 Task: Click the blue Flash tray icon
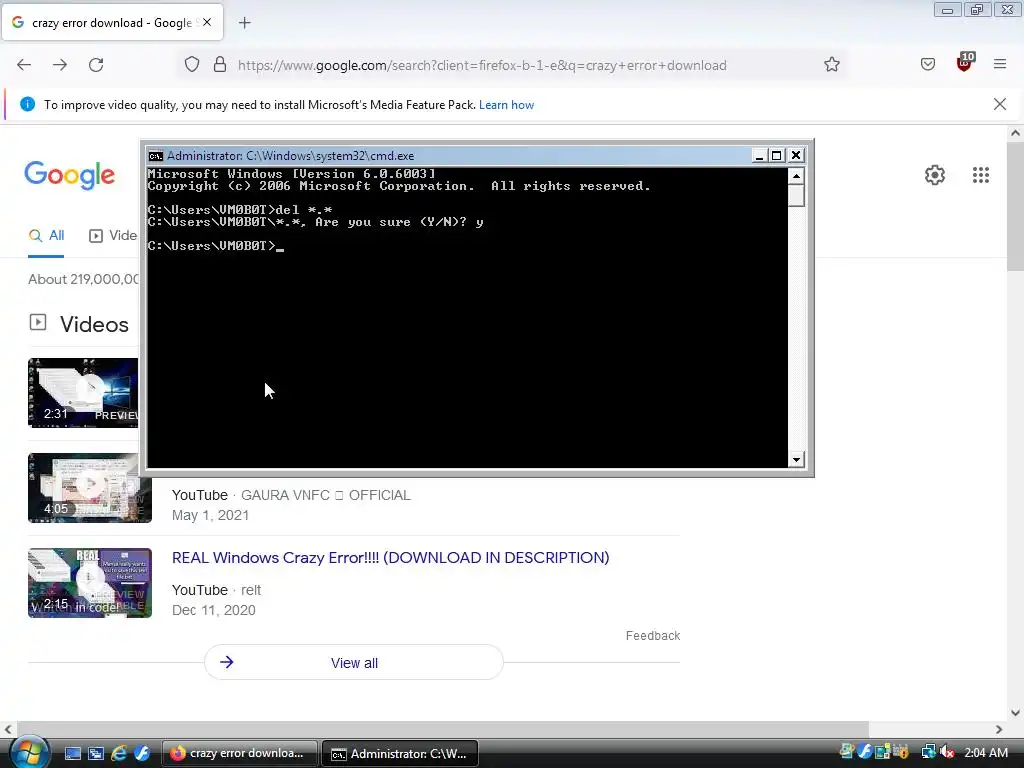pyautogui.click(x=865, y=752)
